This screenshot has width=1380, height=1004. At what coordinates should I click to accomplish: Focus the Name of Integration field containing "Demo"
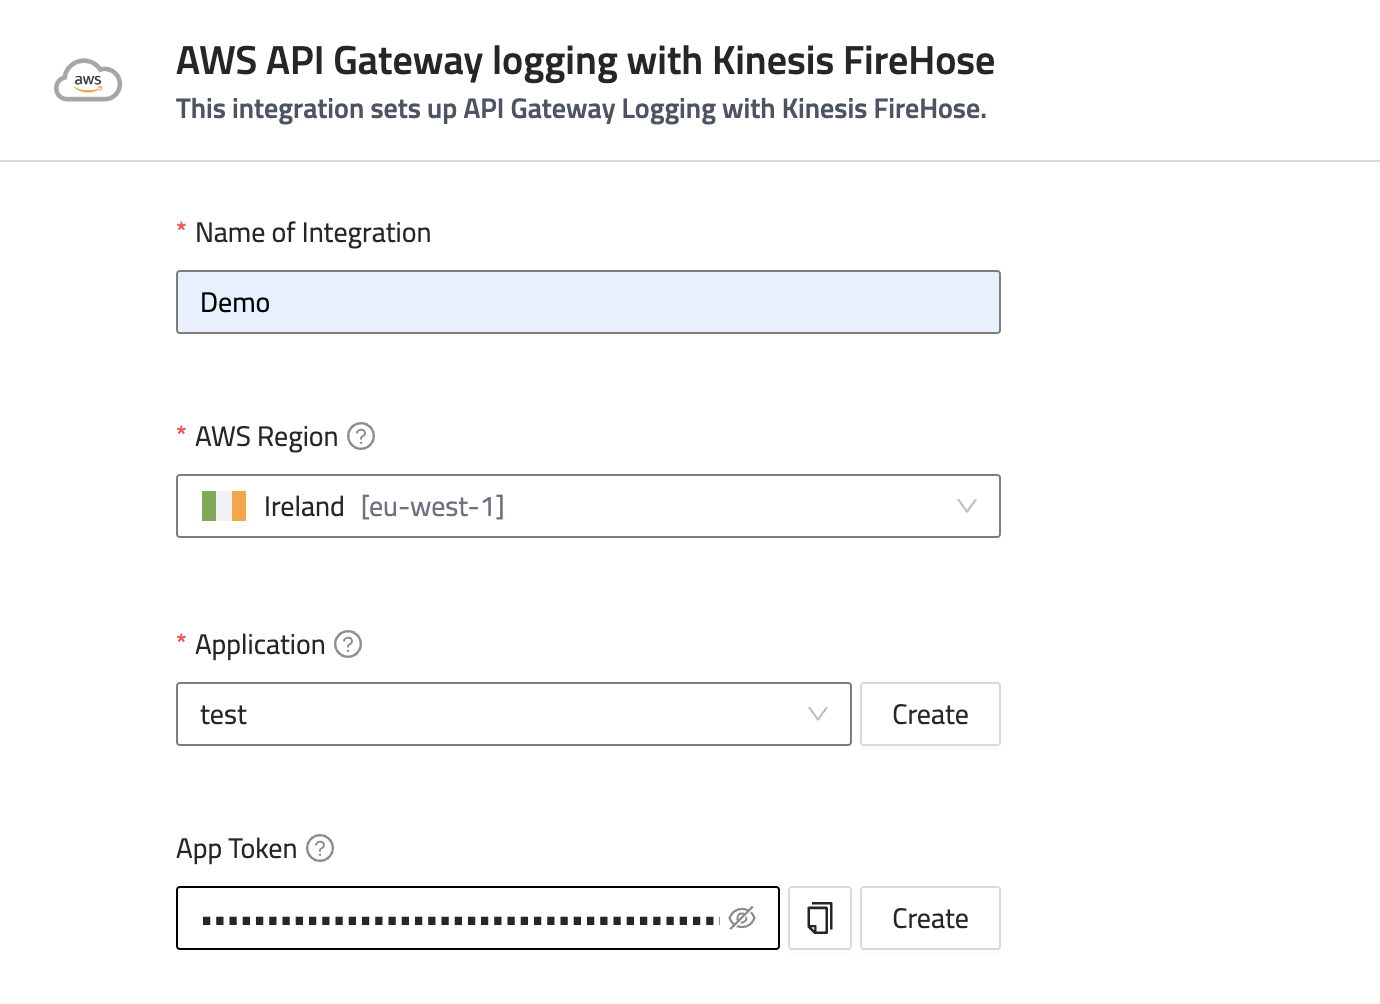coord(588,302)
